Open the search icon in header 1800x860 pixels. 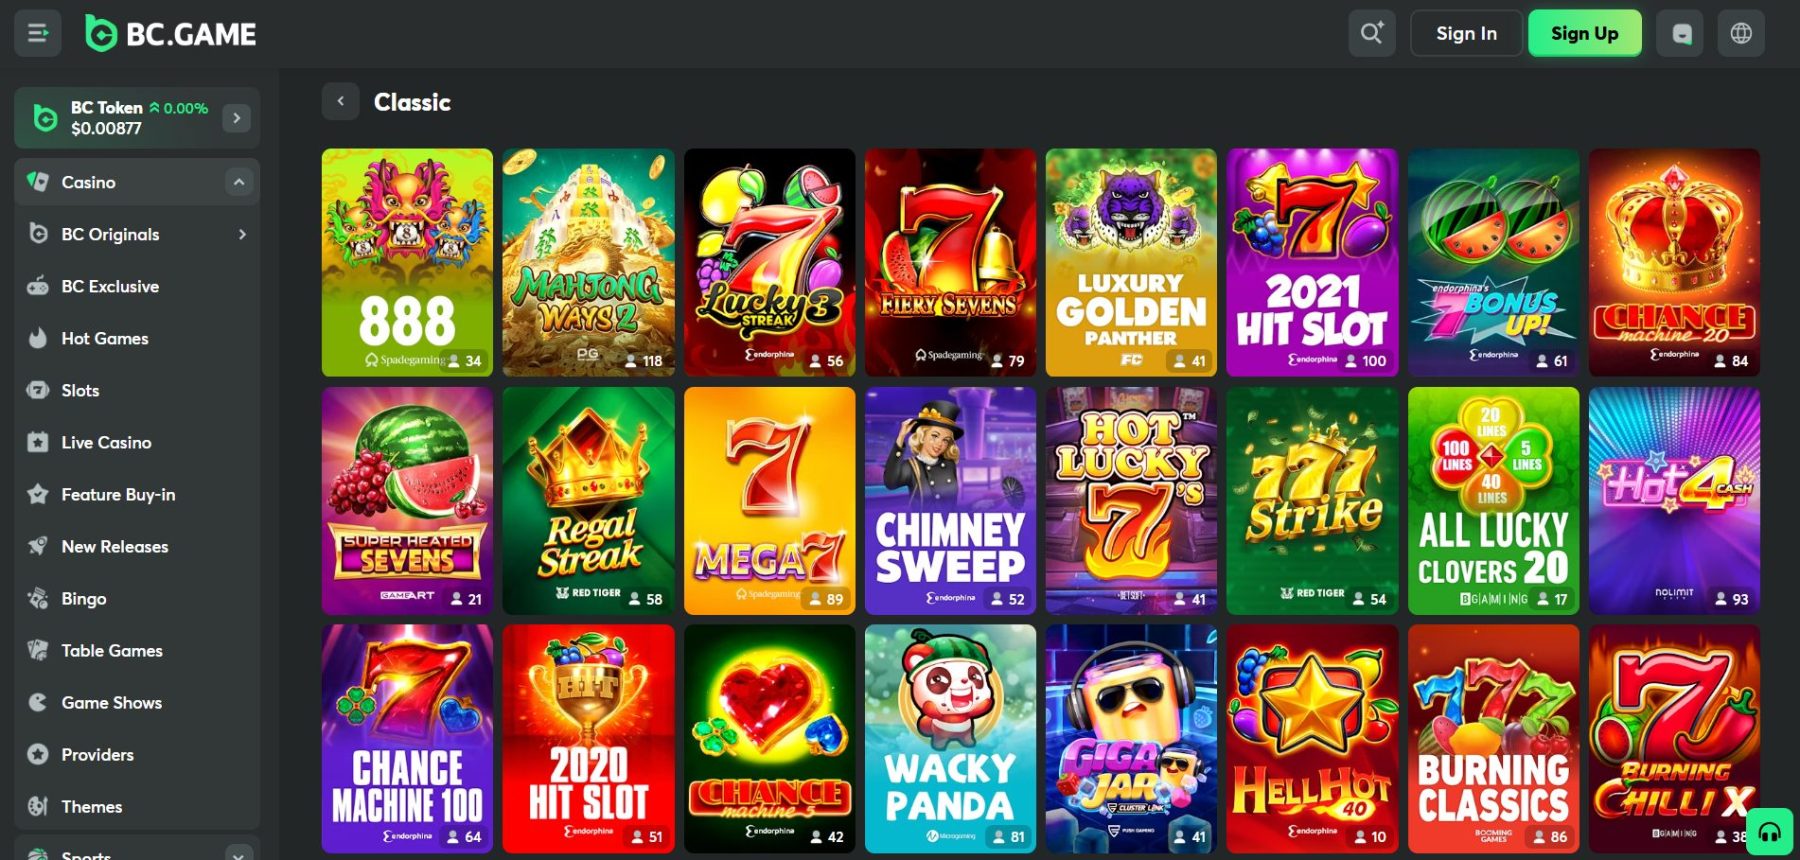click(1371, 33)
